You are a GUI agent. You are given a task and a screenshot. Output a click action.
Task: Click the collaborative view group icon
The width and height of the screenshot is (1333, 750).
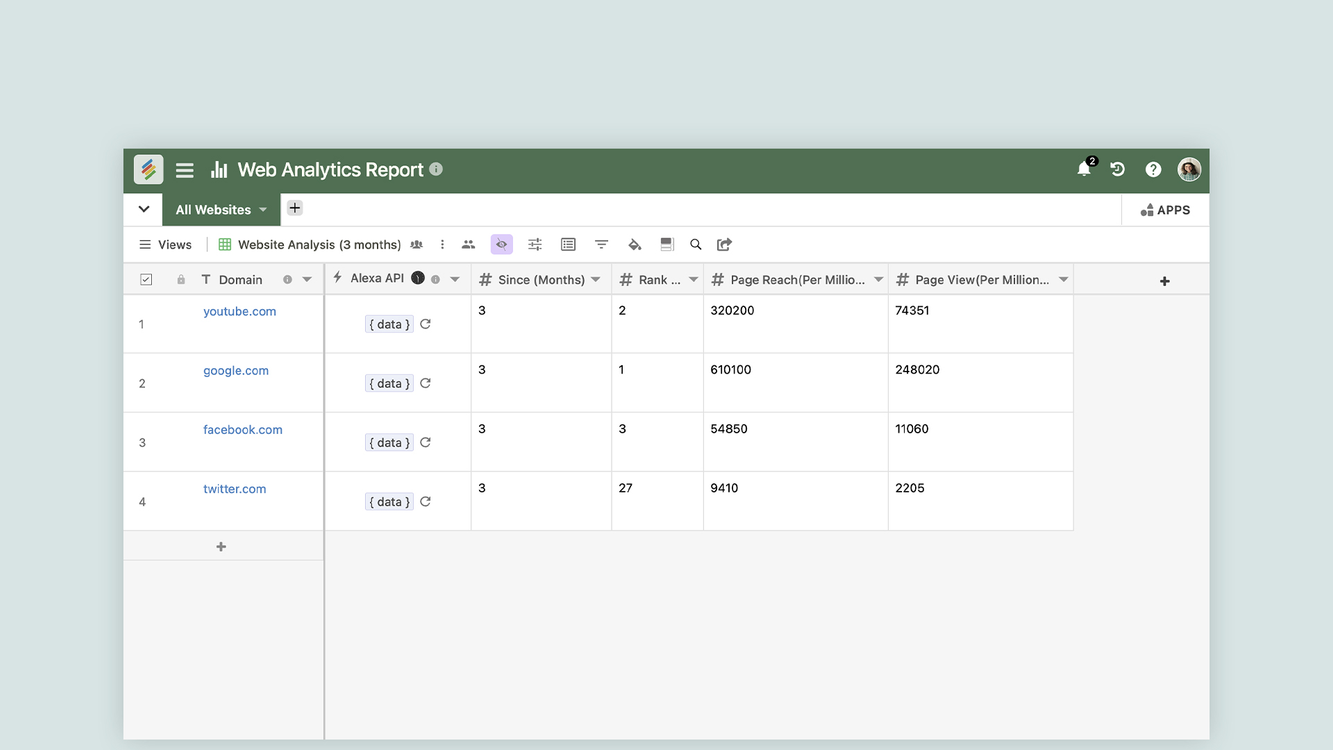[x=416, y=244]
